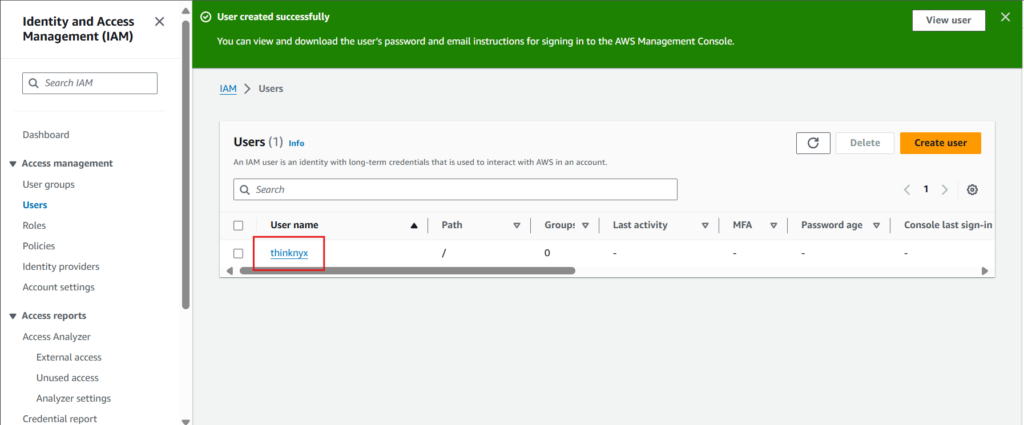This screenshot has width=1024, height=425.
Task: Dismiss the green success banner
Action: click(x=1005, y=18)
